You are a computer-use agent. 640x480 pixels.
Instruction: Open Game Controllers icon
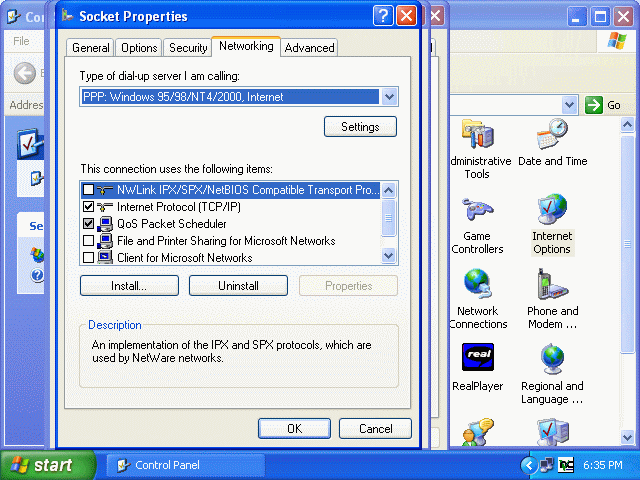[478, 209]
